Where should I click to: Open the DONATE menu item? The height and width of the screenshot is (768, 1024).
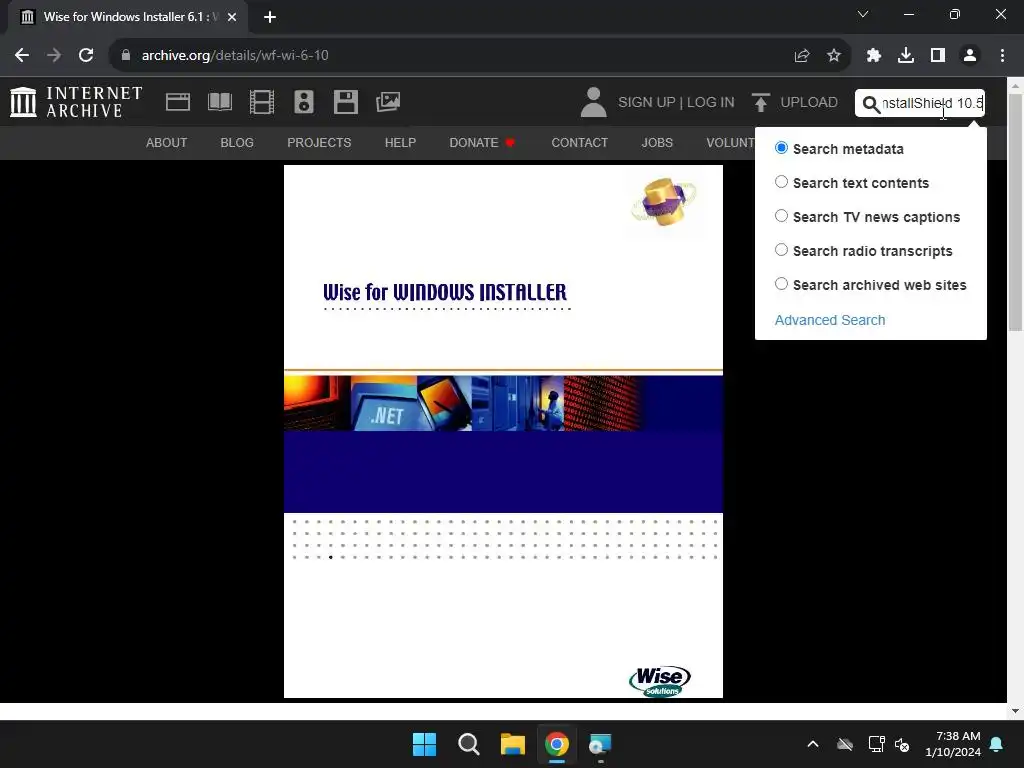pyautogui.click(x=482, y=142)
